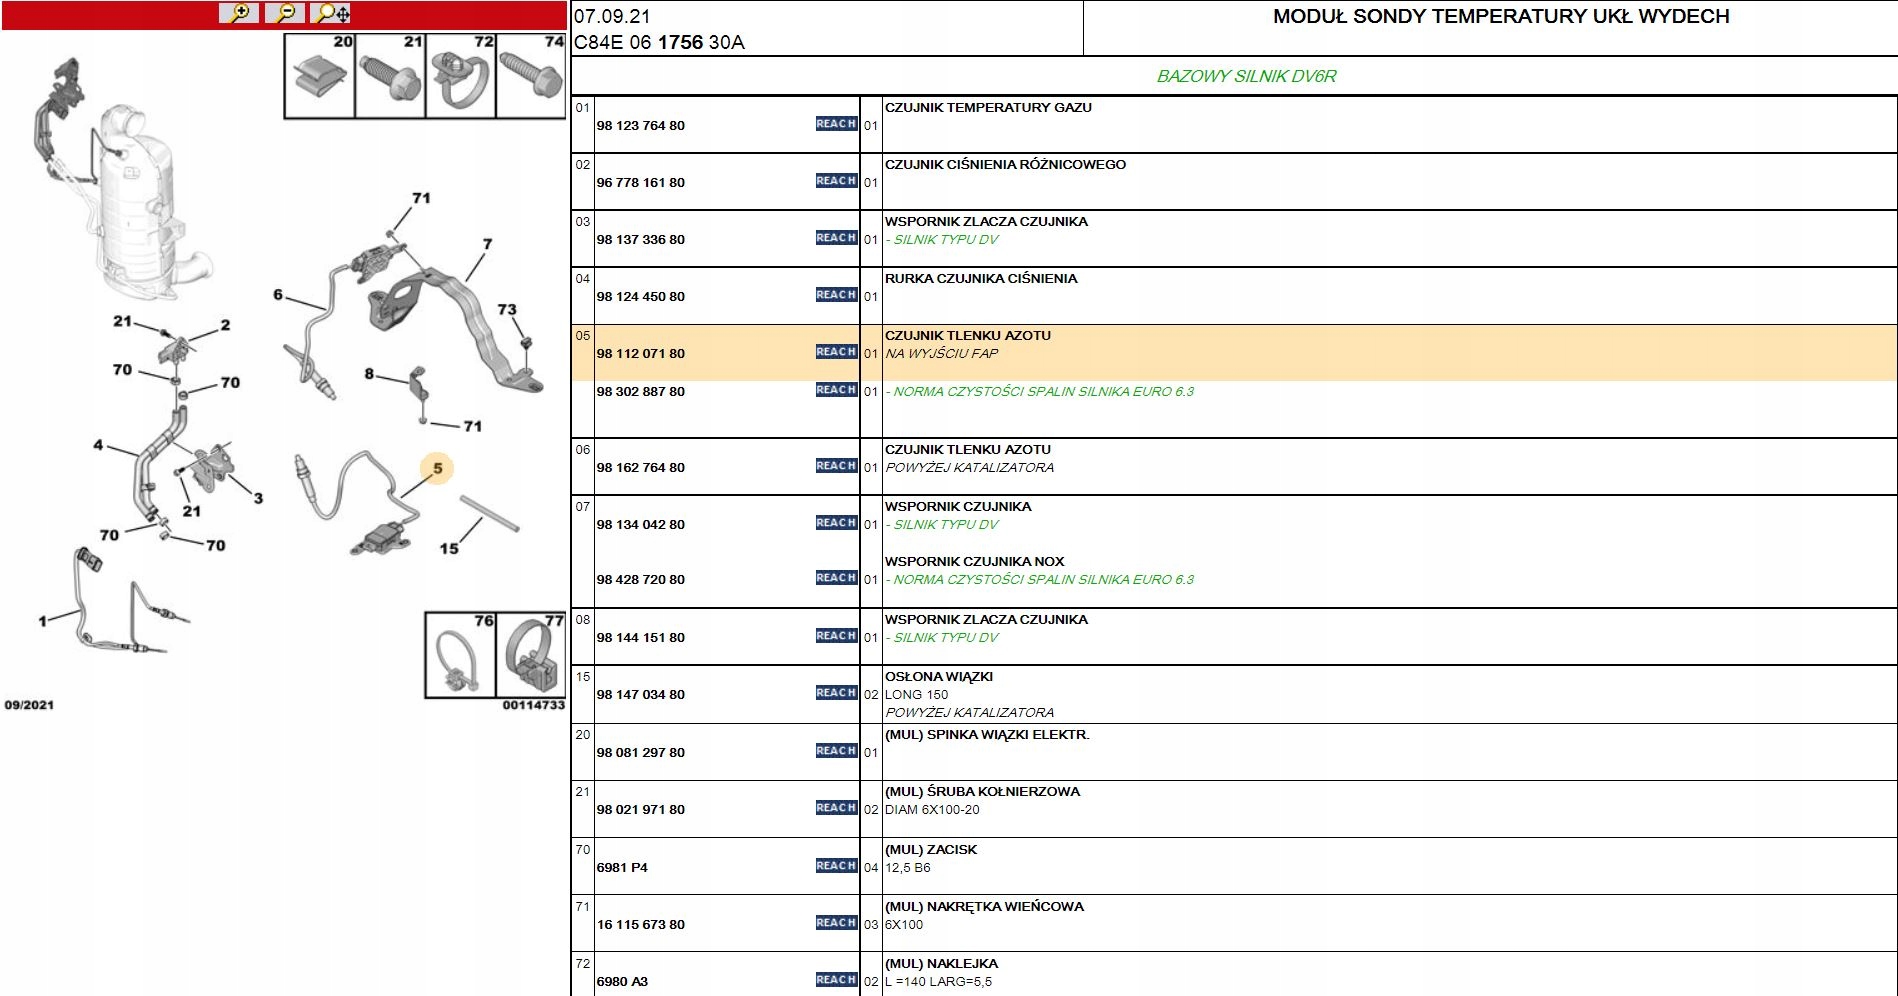
Task: Open thumbnail 72 clamp image
Action: tap(461, 76)
